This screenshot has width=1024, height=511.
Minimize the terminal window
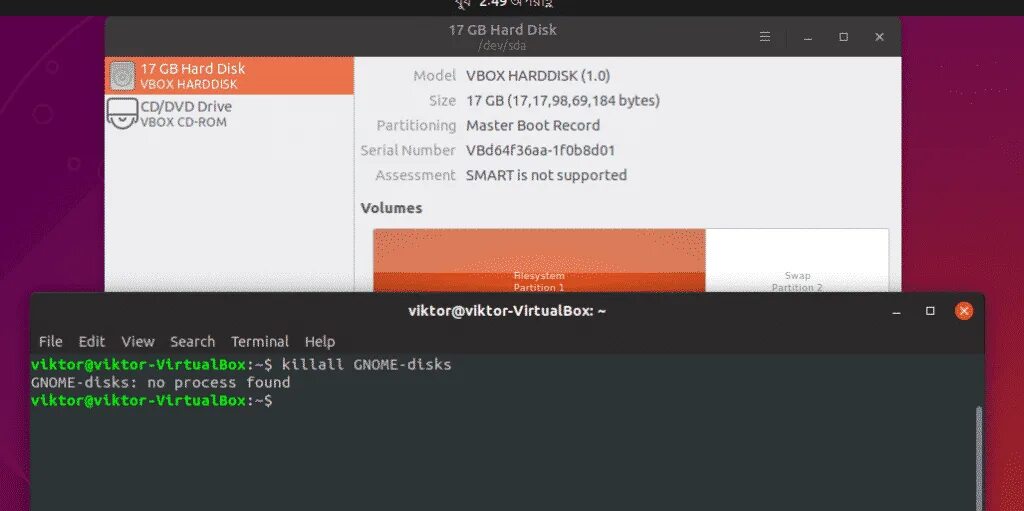coord(897,311)
